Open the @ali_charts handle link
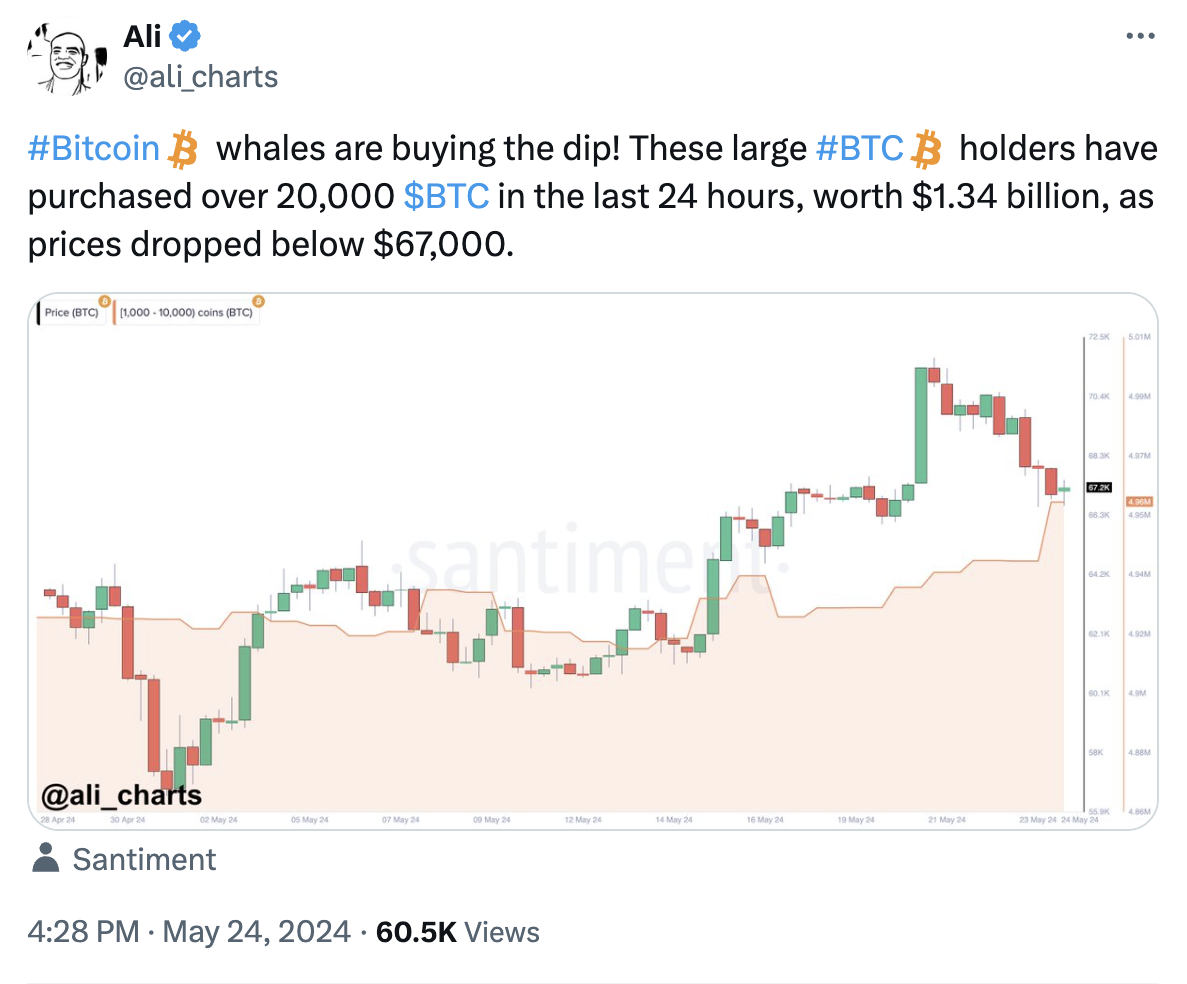 click(x=201, y=77)
